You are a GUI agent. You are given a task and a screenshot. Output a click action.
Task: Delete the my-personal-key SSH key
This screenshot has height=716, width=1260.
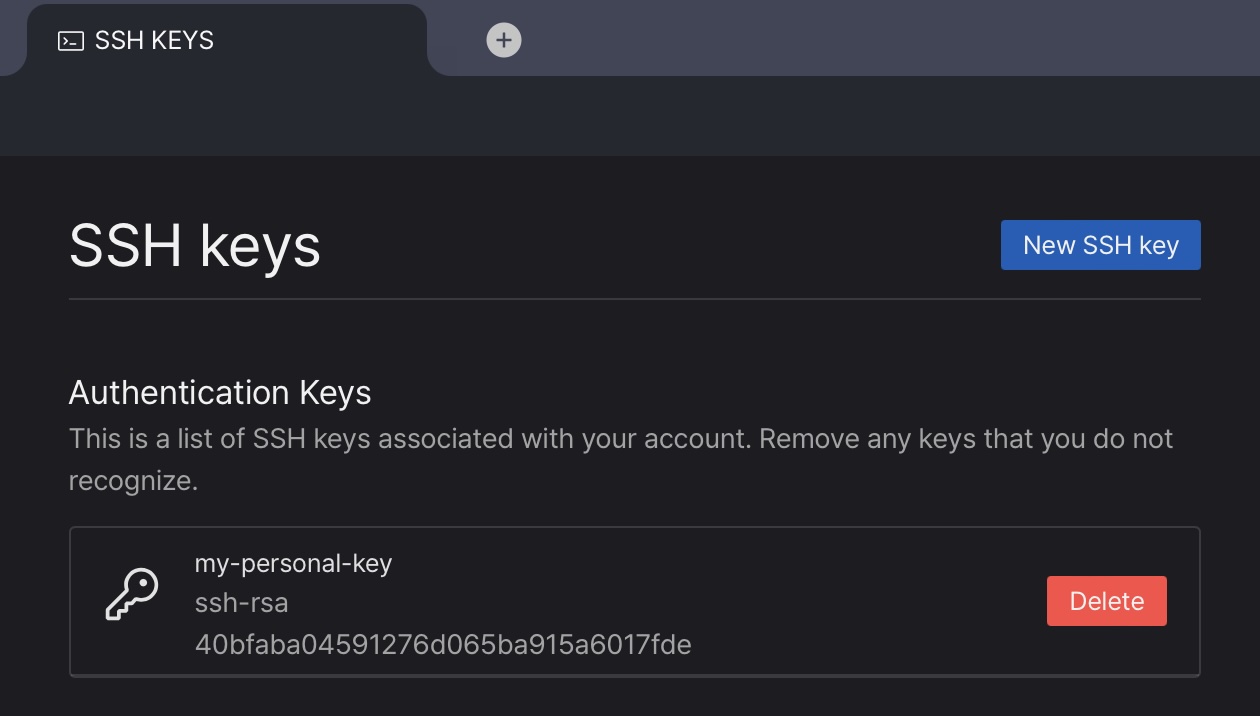[1106, 601]
